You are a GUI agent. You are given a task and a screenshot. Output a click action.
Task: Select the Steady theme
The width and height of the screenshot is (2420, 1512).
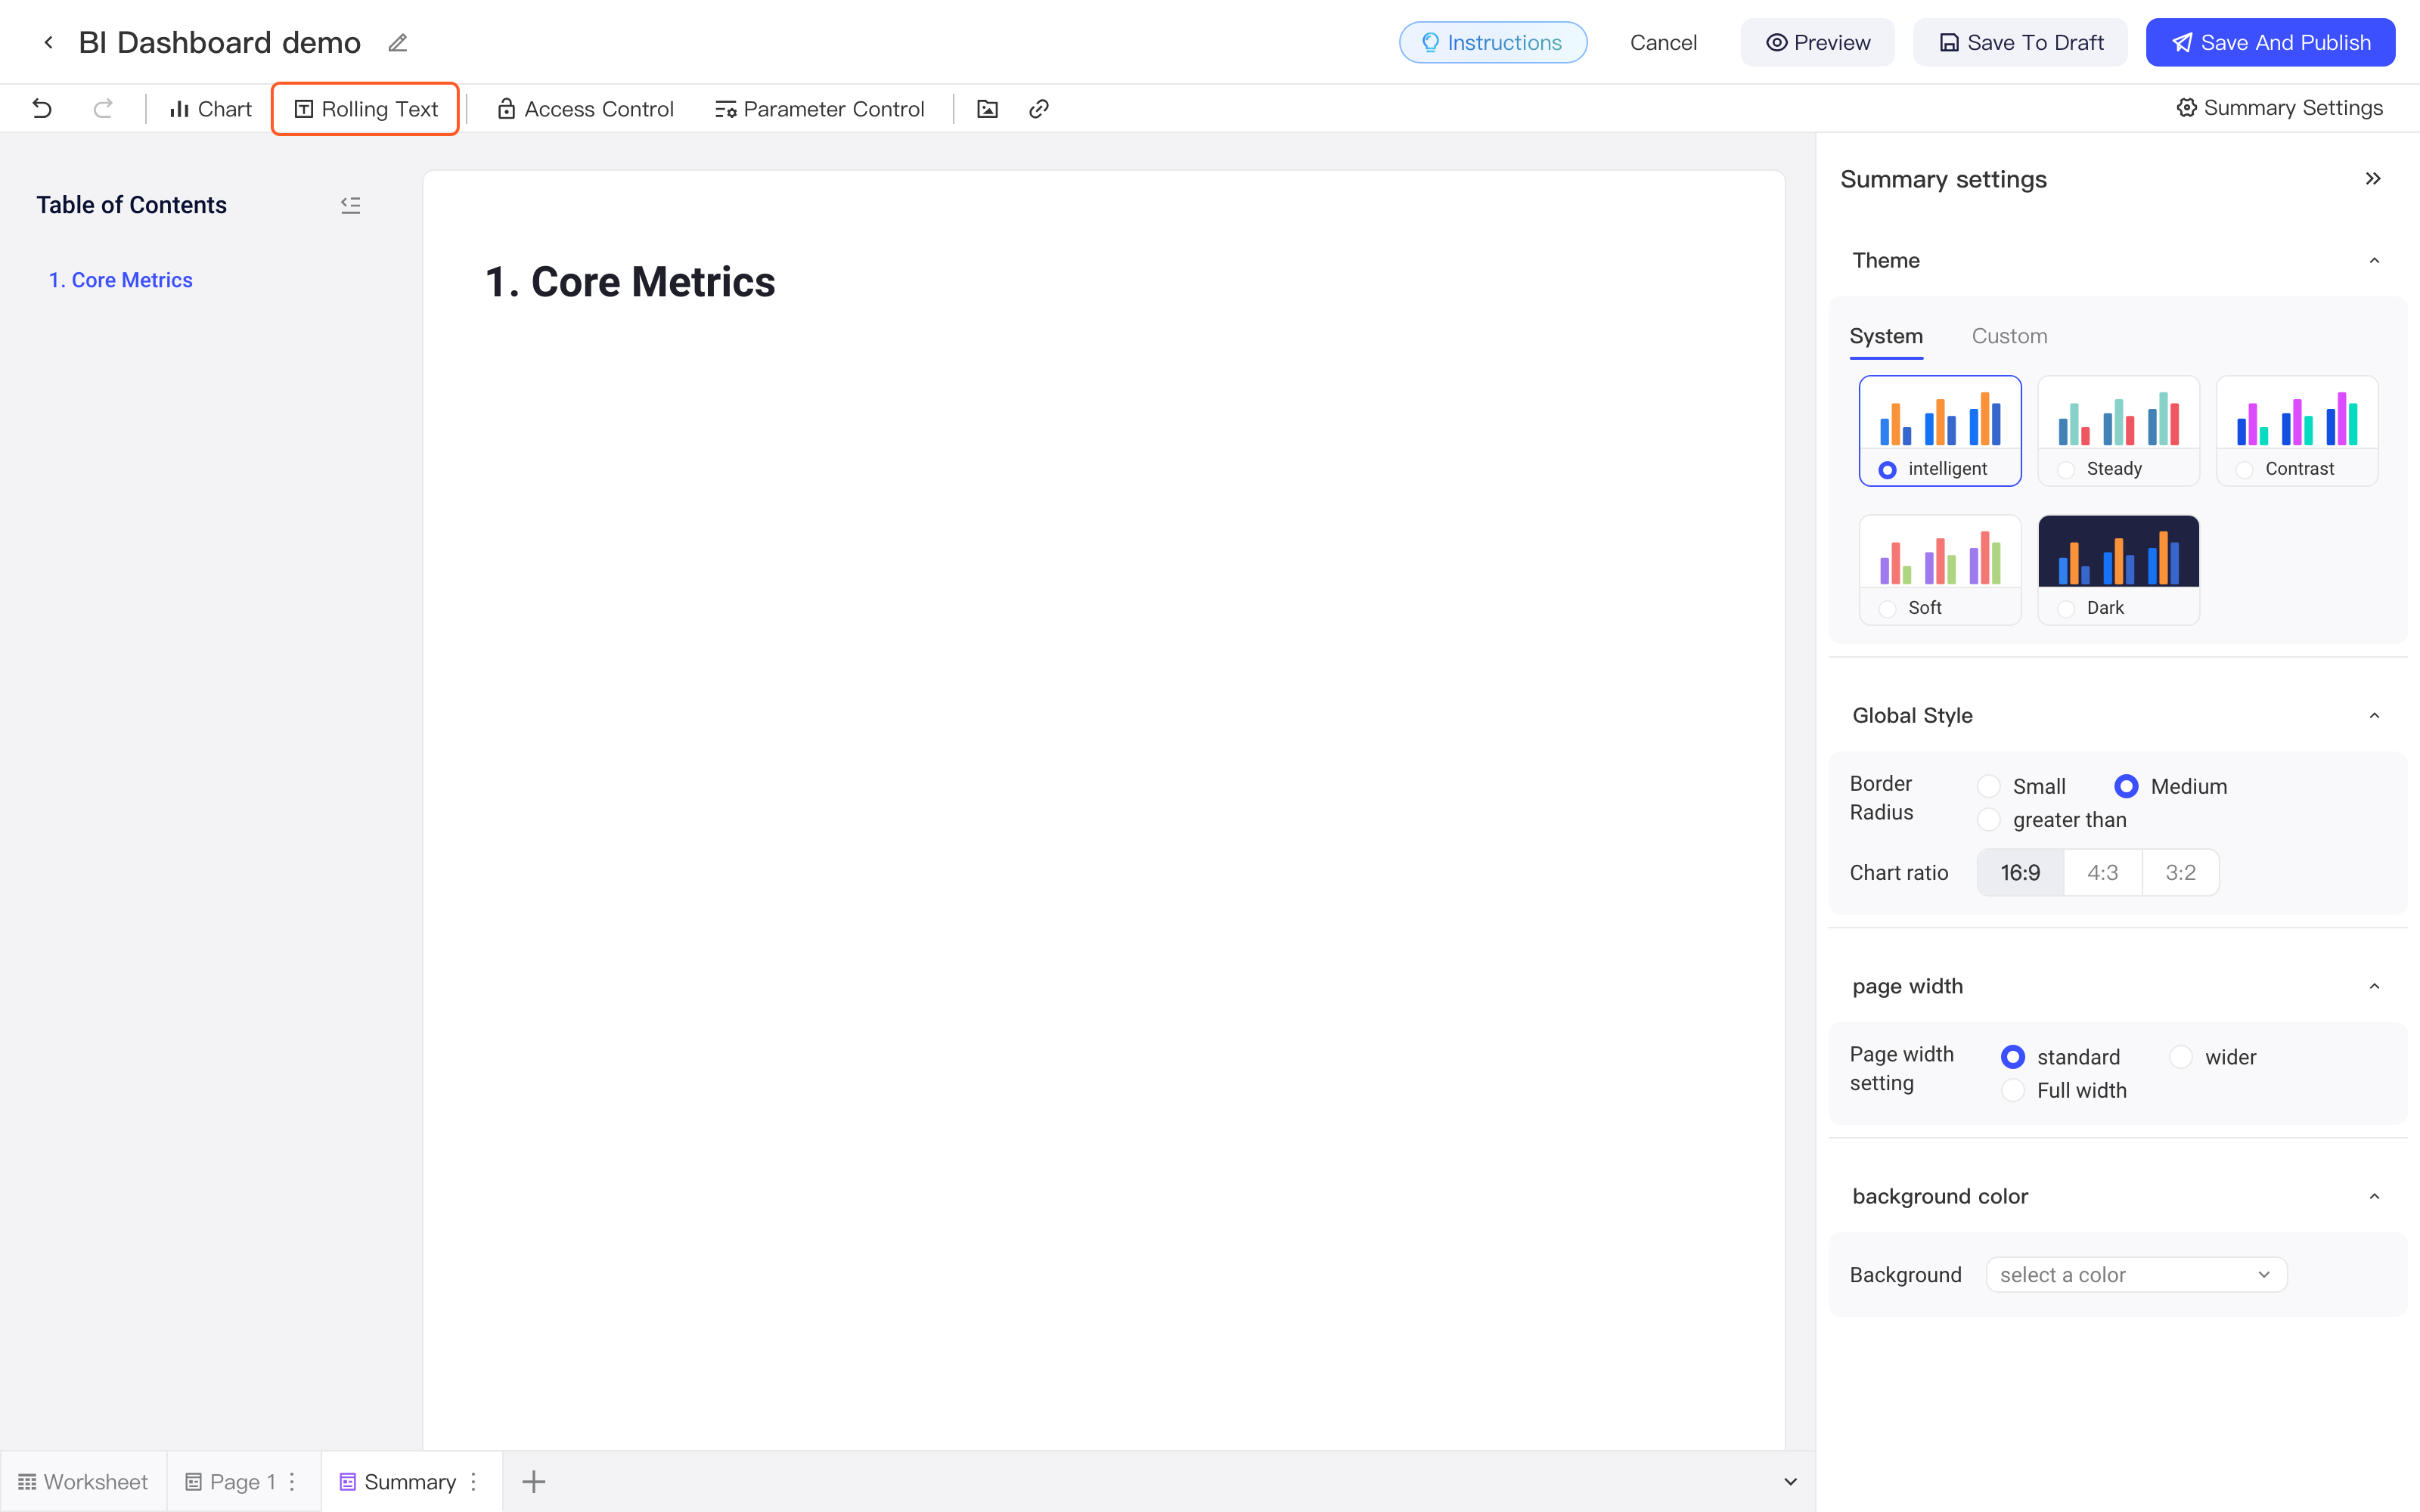pyautogui.click(x=2118, y=431)
